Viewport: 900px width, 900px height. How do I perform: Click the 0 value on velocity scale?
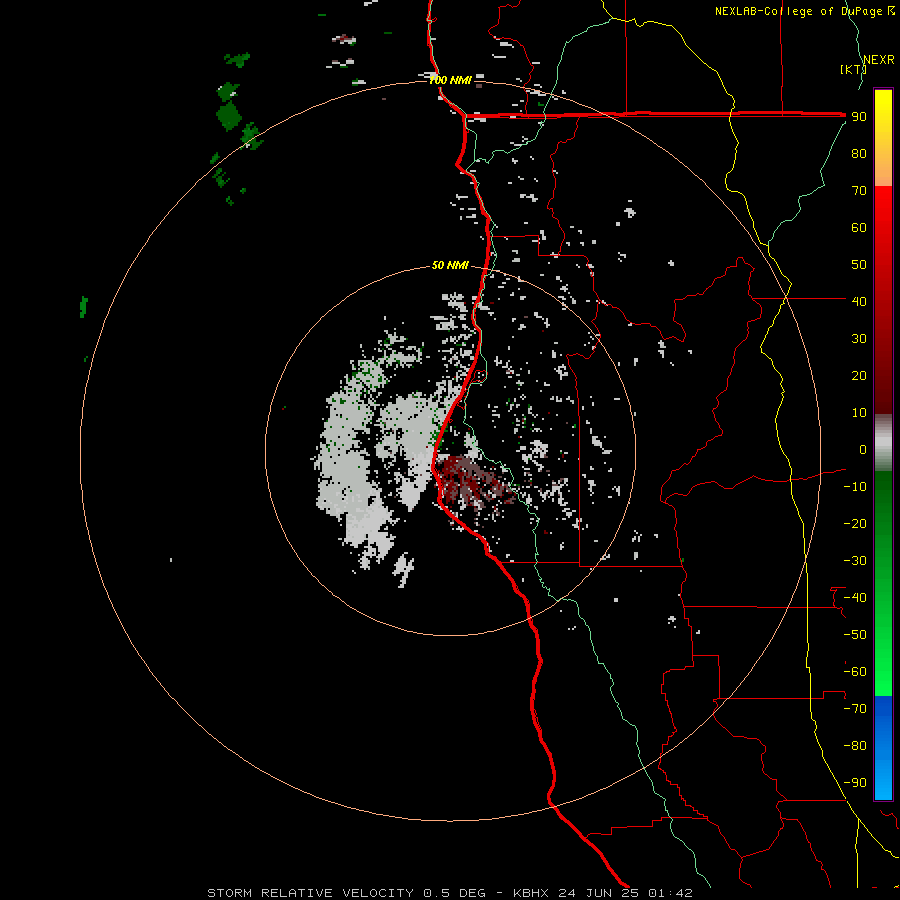click(x=863, y=449)
